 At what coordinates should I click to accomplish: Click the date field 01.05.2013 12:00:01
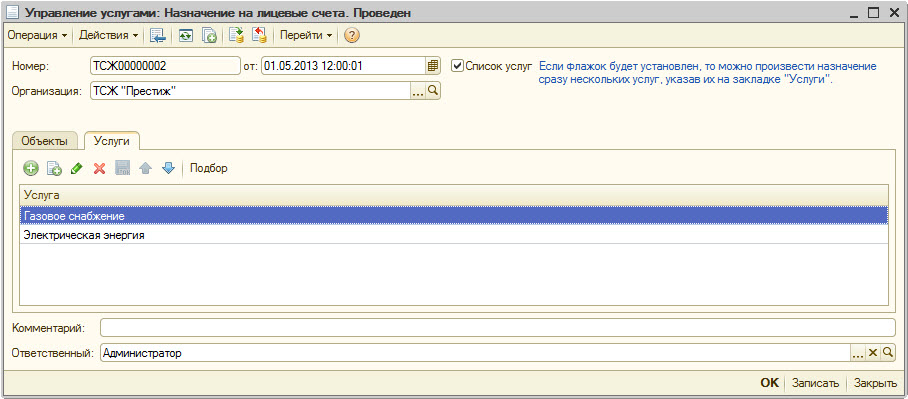pyautogui.click(x=344, y=66)
